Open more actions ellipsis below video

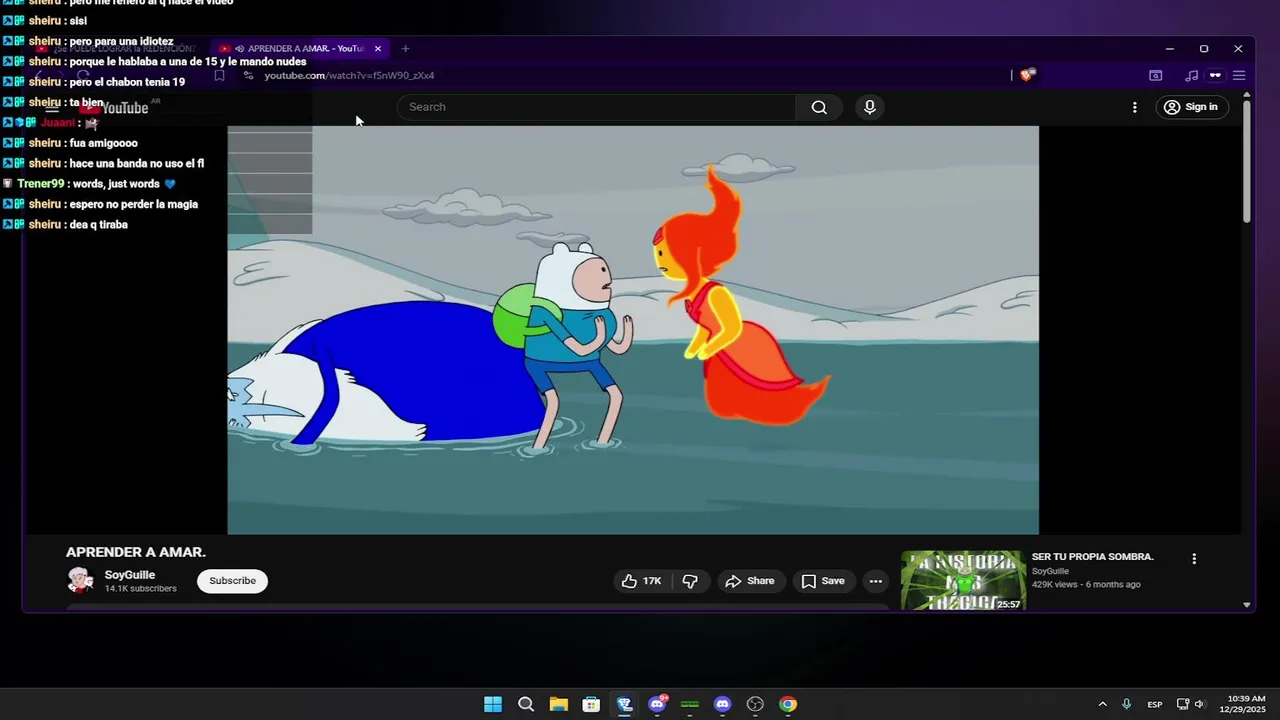click(875, 581)
